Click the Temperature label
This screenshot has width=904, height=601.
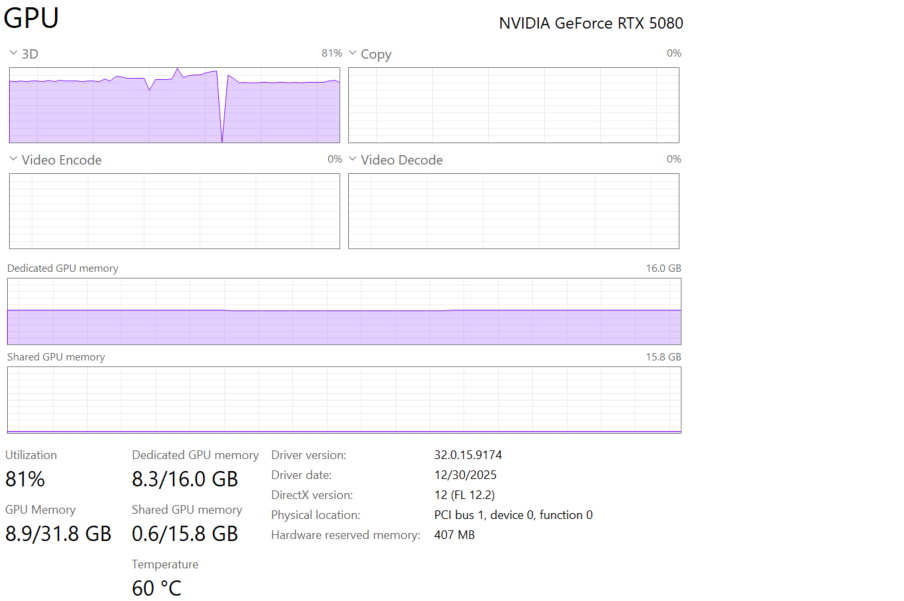(x=165, y=564)
